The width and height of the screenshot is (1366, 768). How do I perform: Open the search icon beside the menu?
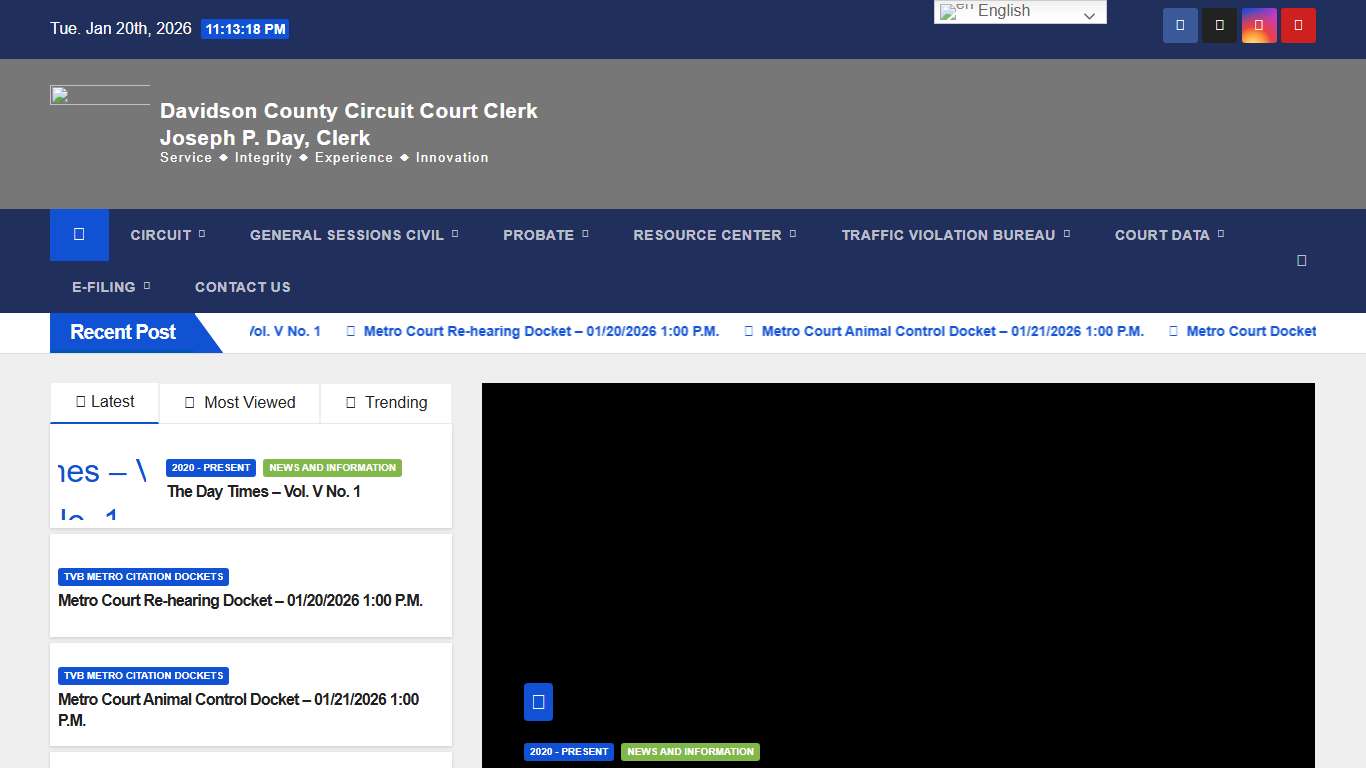(1301, 259)
